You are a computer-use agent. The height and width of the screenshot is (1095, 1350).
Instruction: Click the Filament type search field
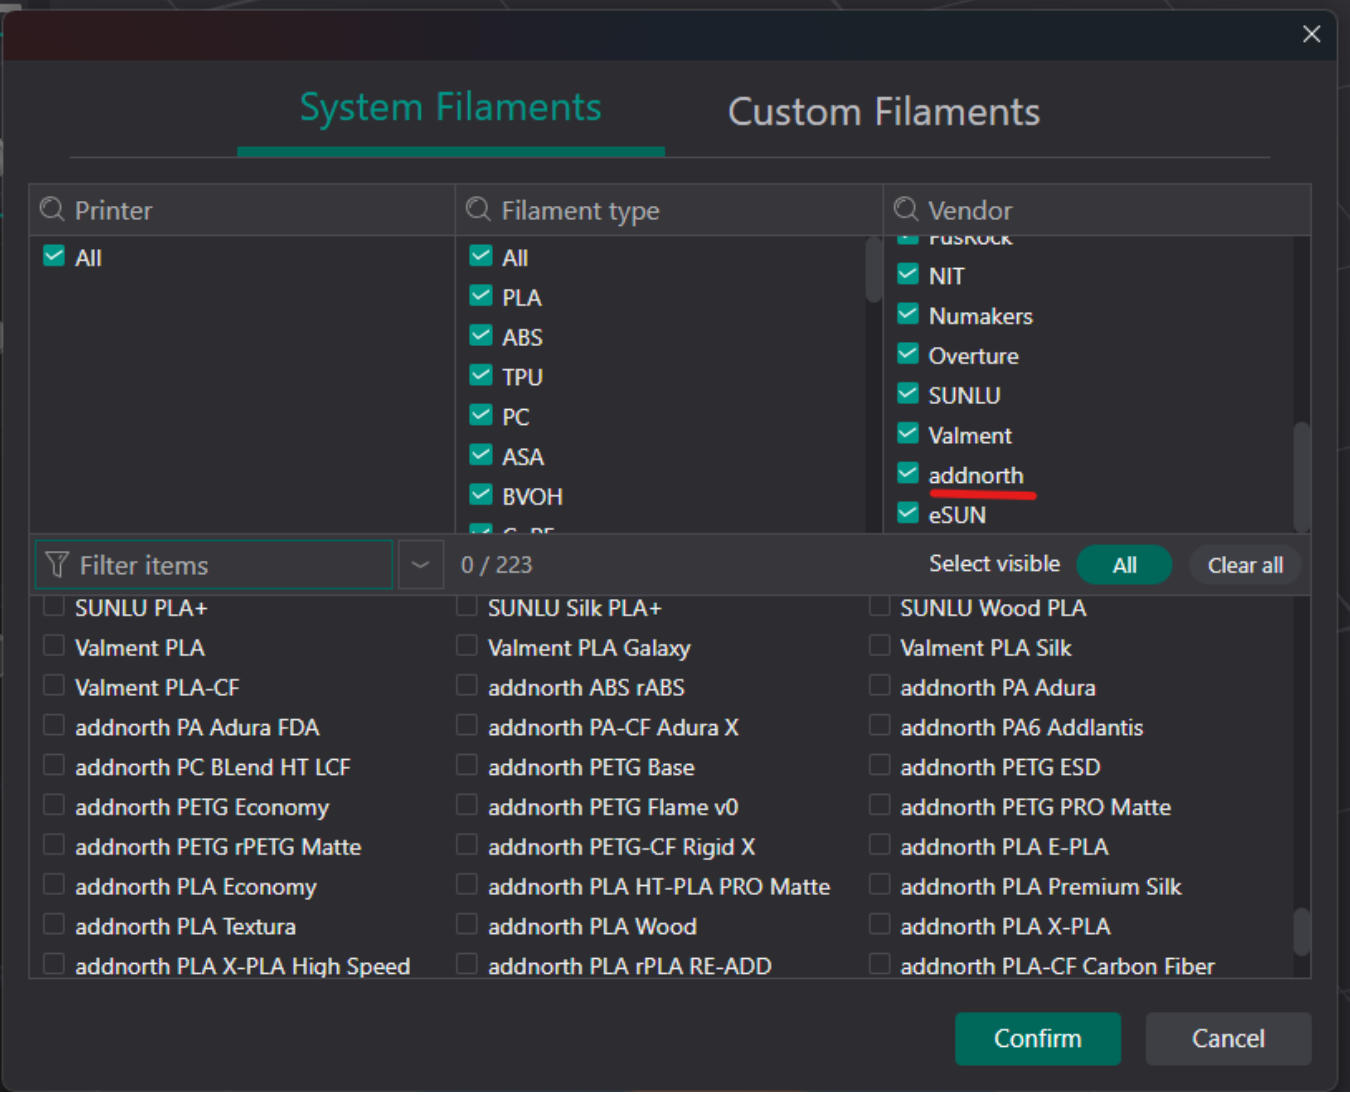[x=669, y=210]
